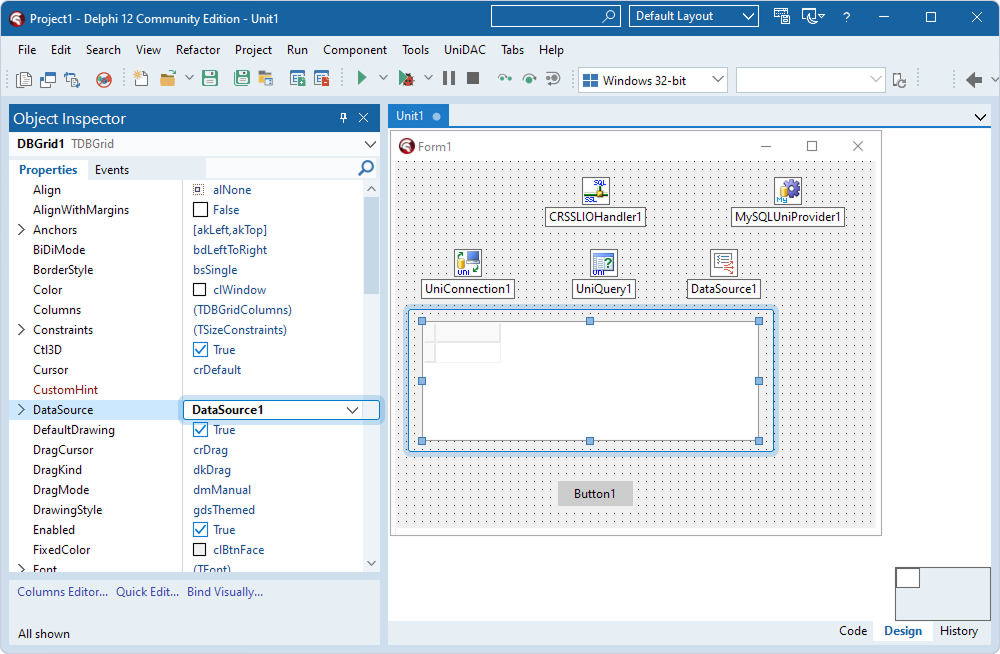This screenshot has width=1000, height=654.
Task: Click the Step Over debug icon
Action: coord(529,78)
